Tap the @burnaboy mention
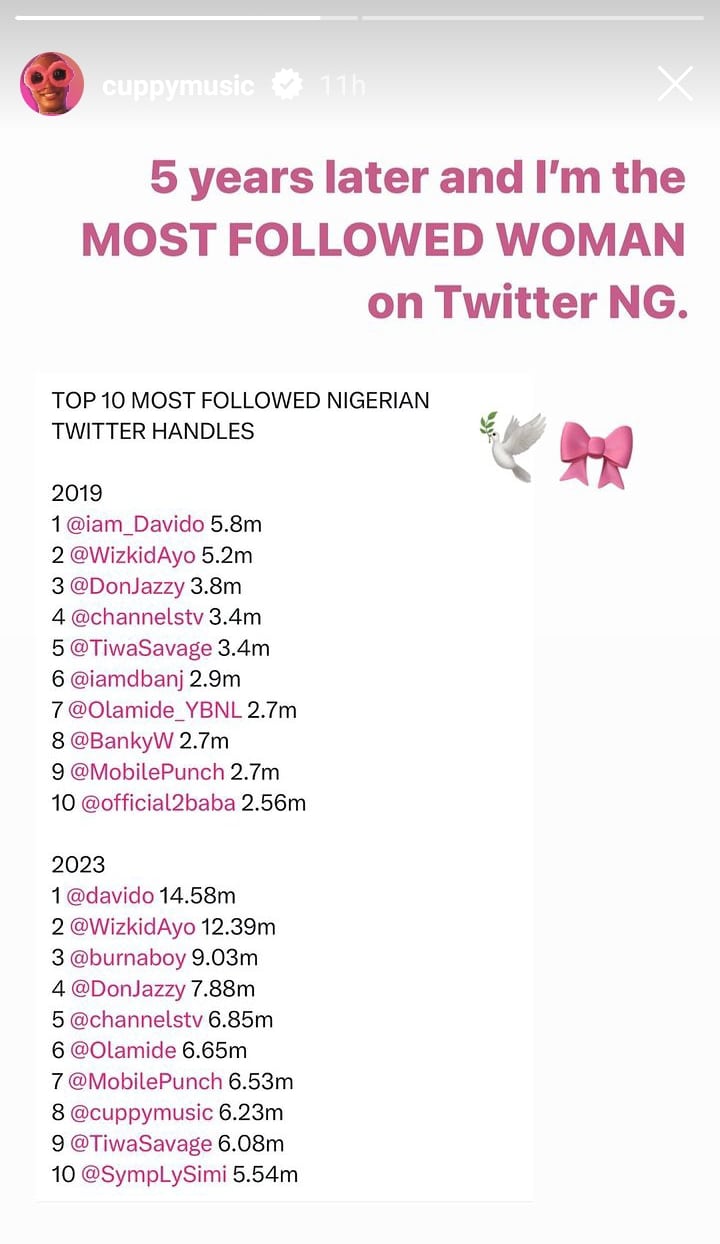Screen dimensions: 720x1244 127,958
